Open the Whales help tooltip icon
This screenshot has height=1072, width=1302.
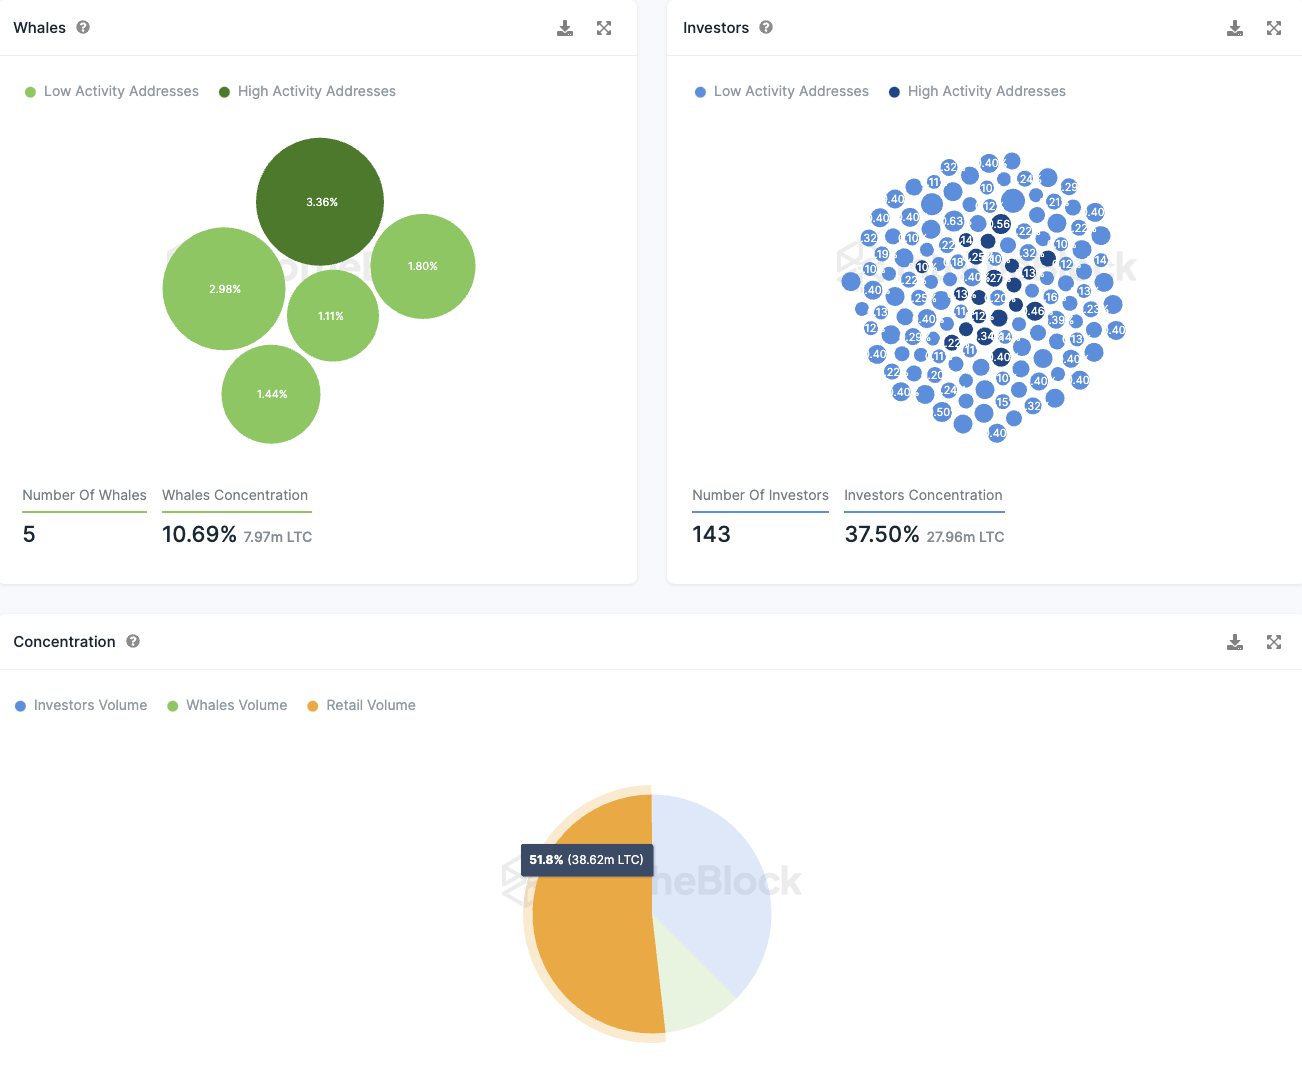coord(83,27)
